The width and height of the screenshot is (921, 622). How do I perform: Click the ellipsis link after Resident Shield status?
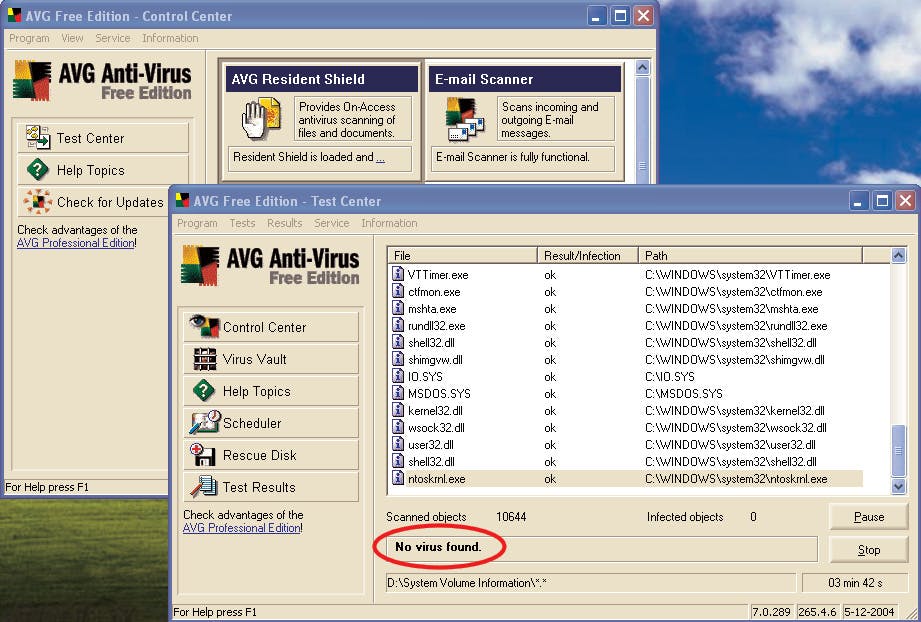coord(380,157)
